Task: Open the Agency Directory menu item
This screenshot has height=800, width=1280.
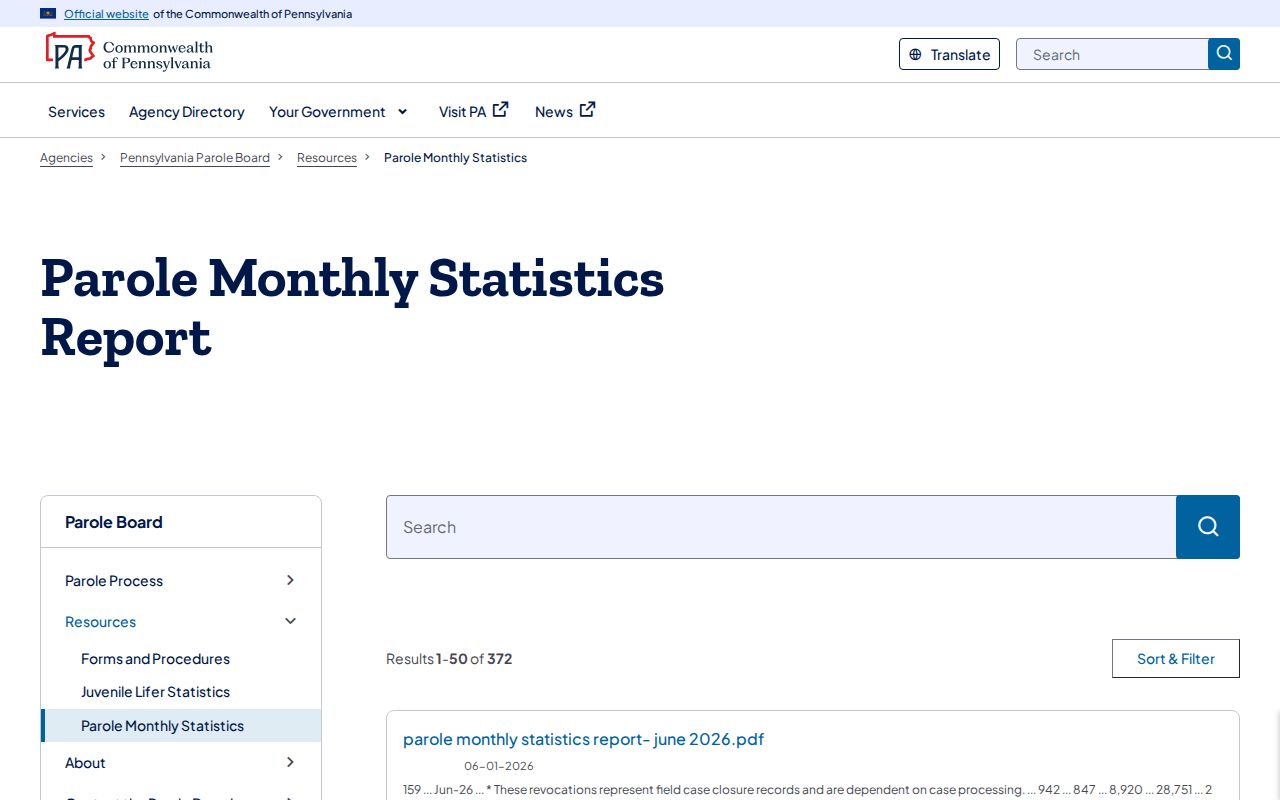Action: point(187,112)
